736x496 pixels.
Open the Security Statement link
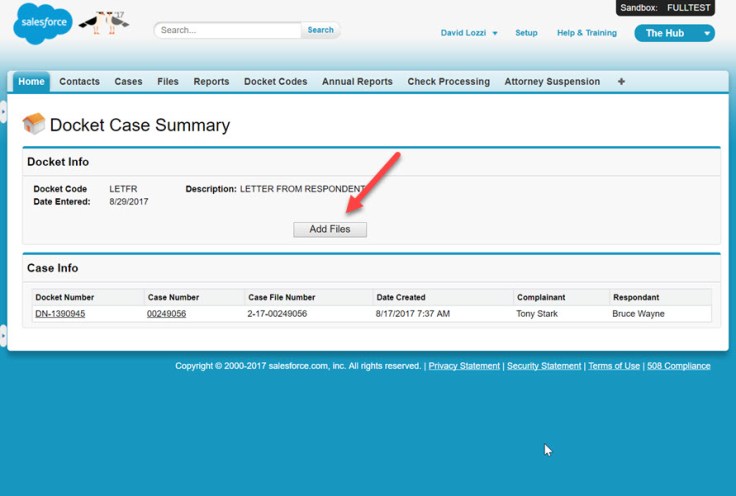coord(544,366)
